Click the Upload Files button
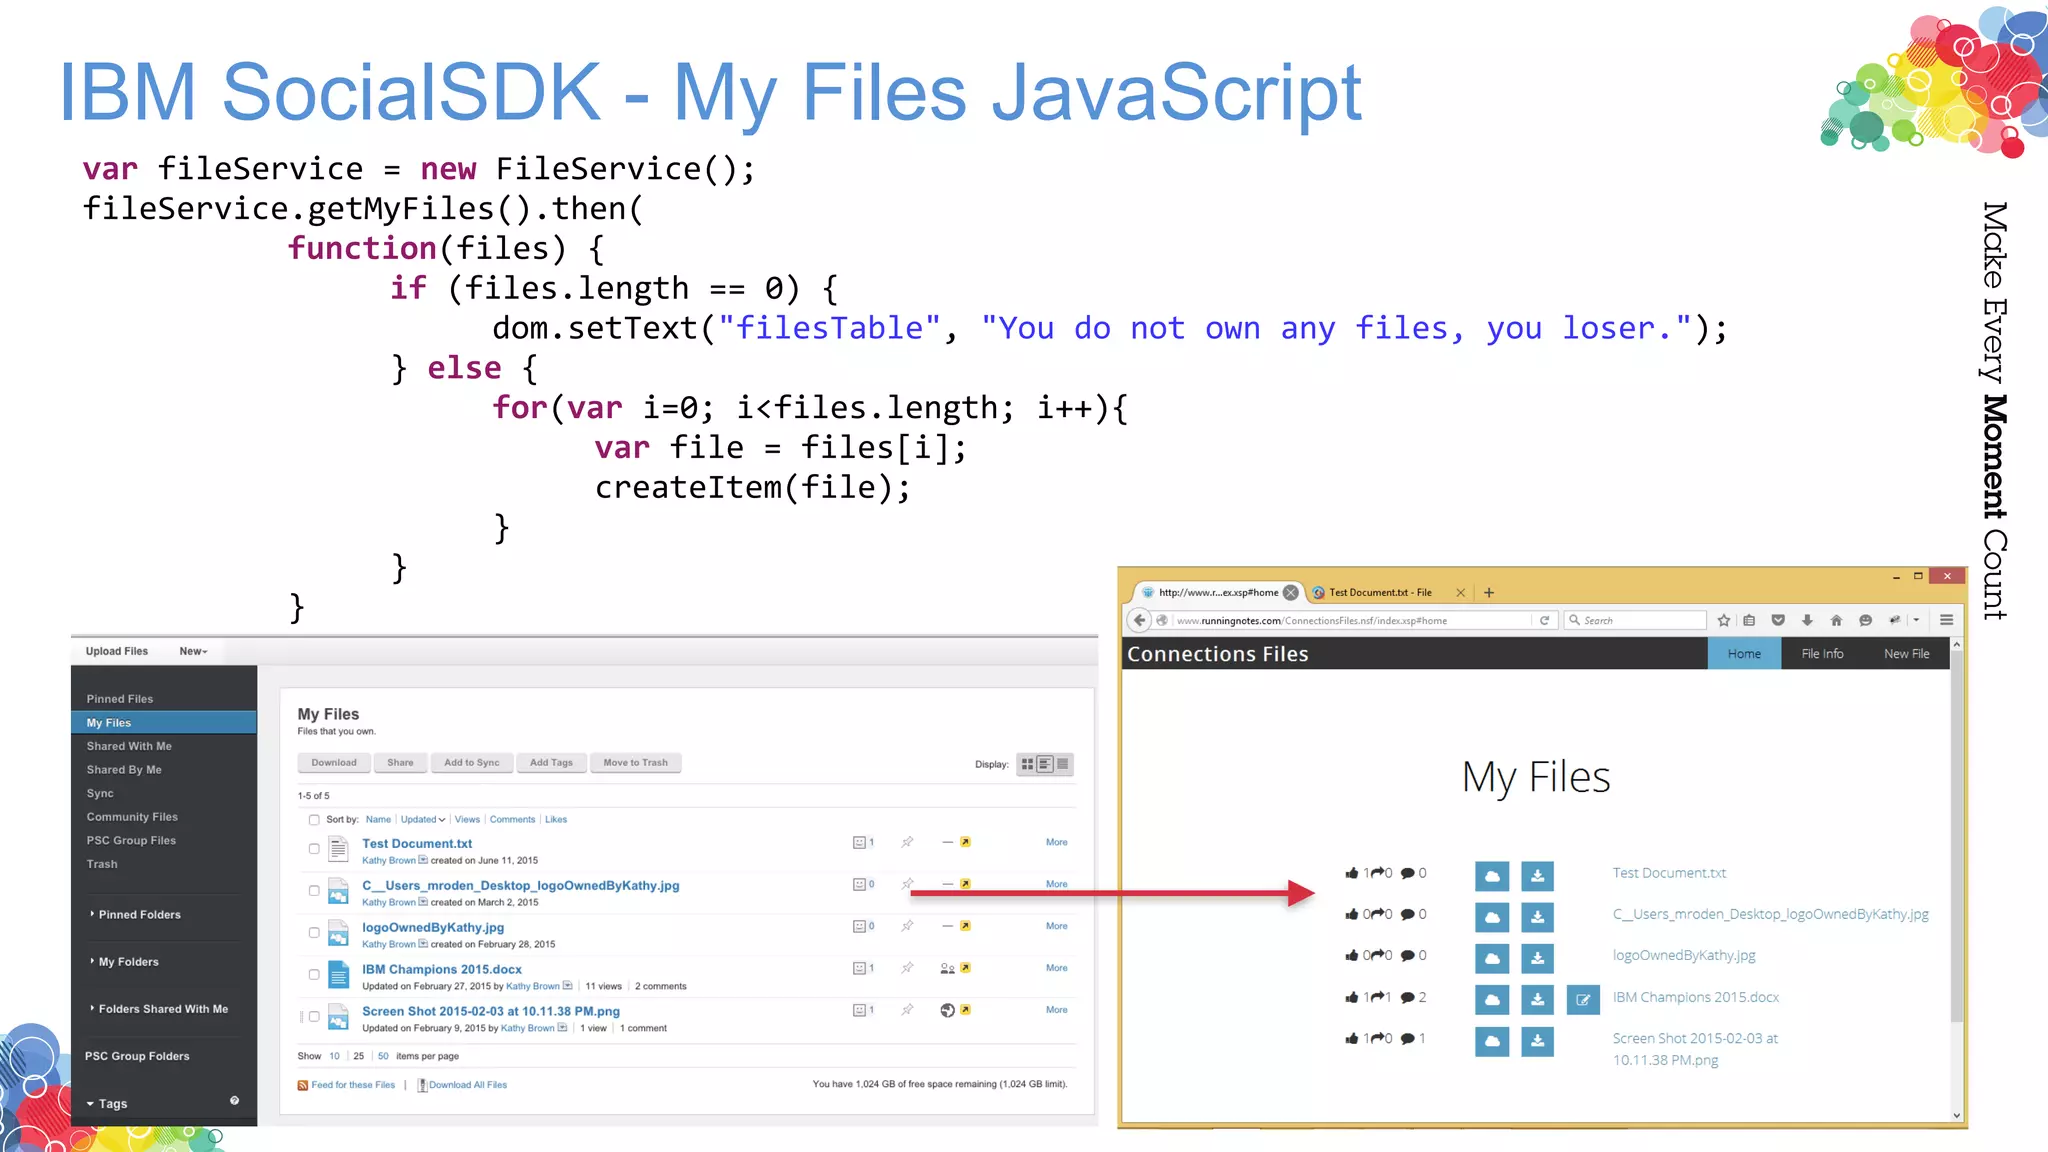 (x=117, y=651)
